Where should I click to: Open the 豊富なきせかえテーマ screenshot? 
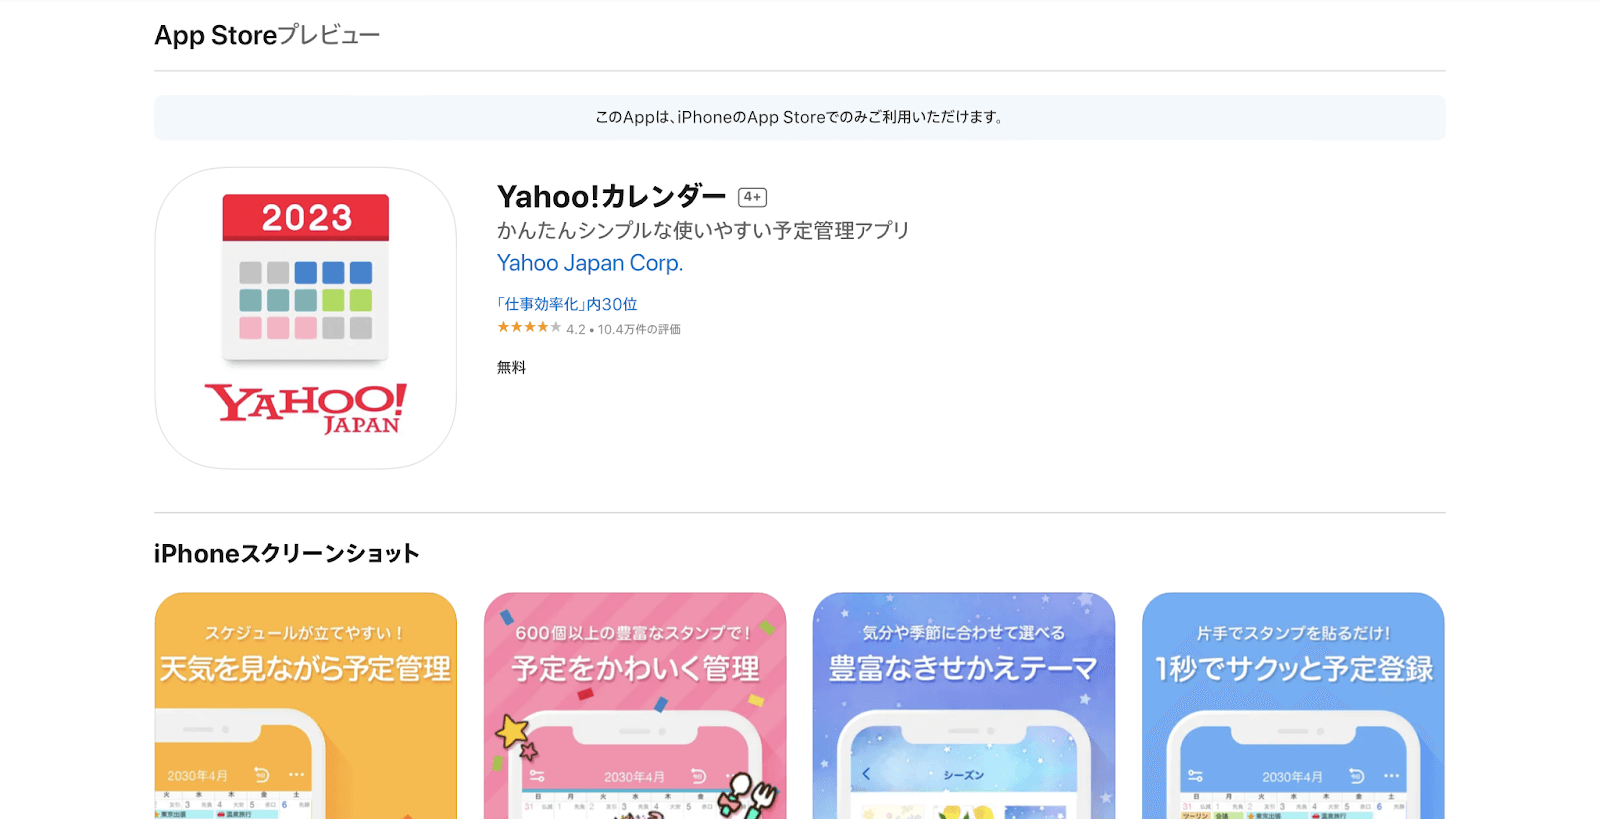(x=964, y=706)
